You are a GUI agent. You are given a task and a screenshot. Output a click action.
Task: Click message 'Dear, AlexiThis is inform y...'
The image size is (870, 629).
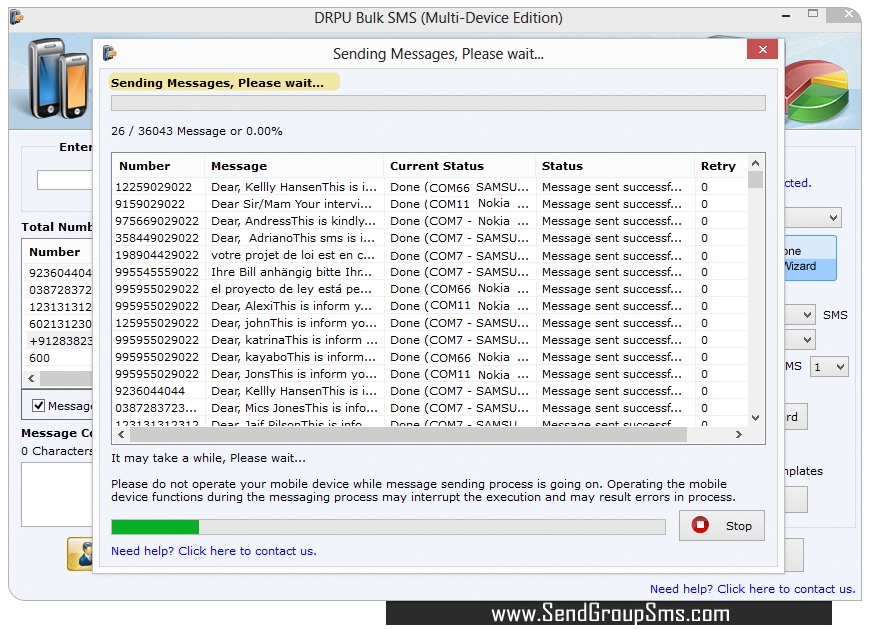[291, 306]
